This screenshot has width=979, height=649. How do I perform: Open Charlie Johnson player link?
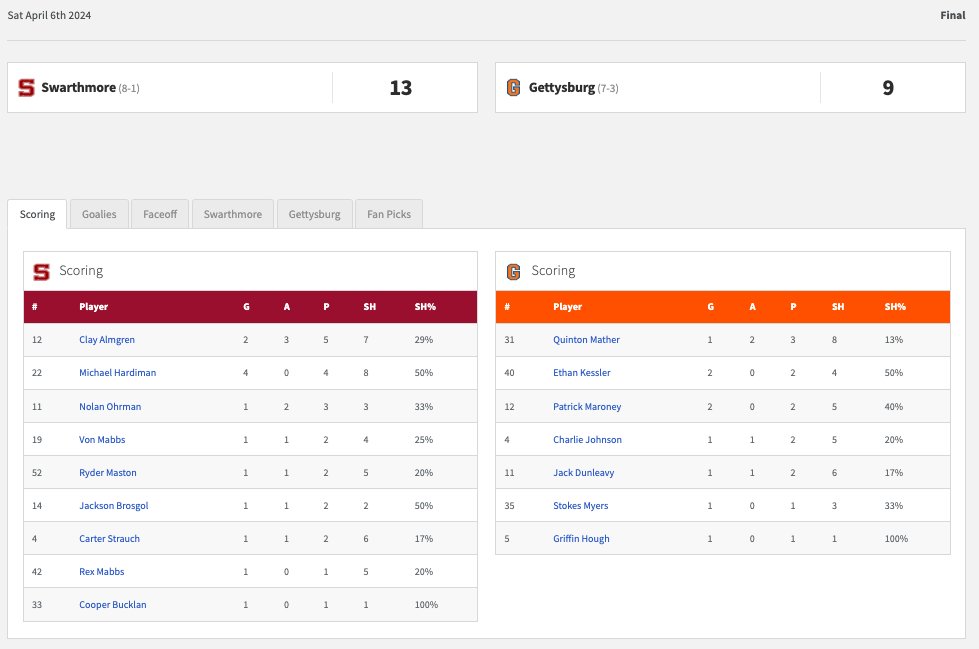587,440
